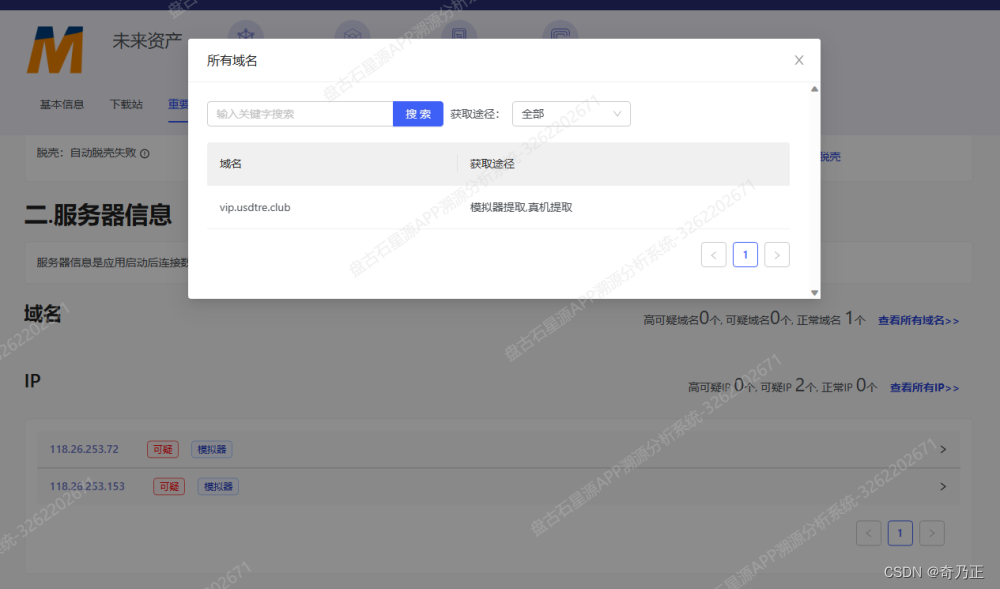This screenshot has height=589, width=1000.
Task: Expand the 118.26.253.153 row chevron
Action: point(943,486)
